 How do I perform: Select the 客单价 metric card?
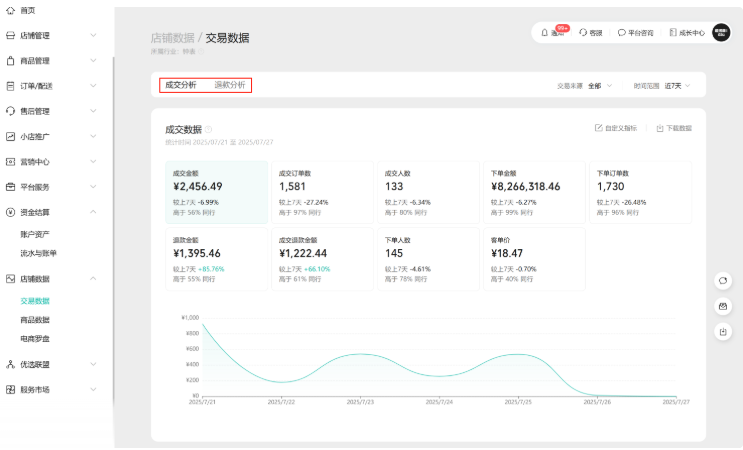(533, 259)
